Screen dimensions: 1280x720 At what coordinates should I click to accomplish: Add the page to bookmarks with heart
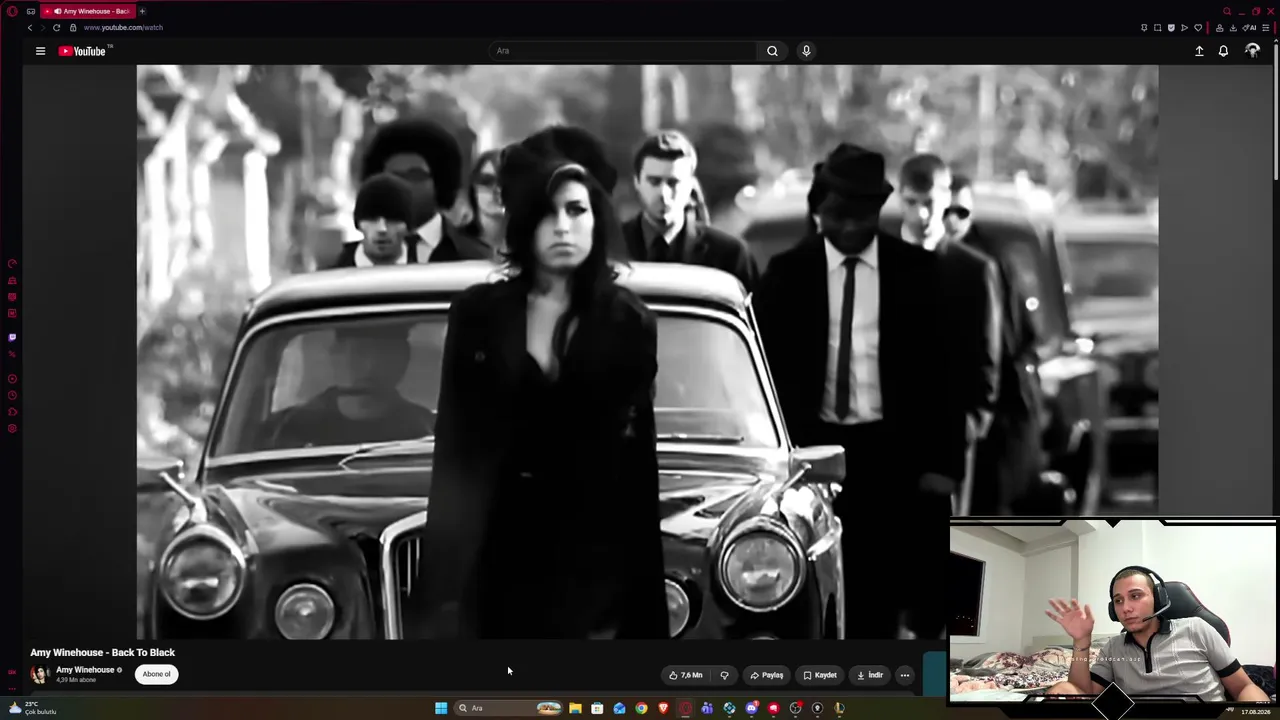(x=1198, y=28)
